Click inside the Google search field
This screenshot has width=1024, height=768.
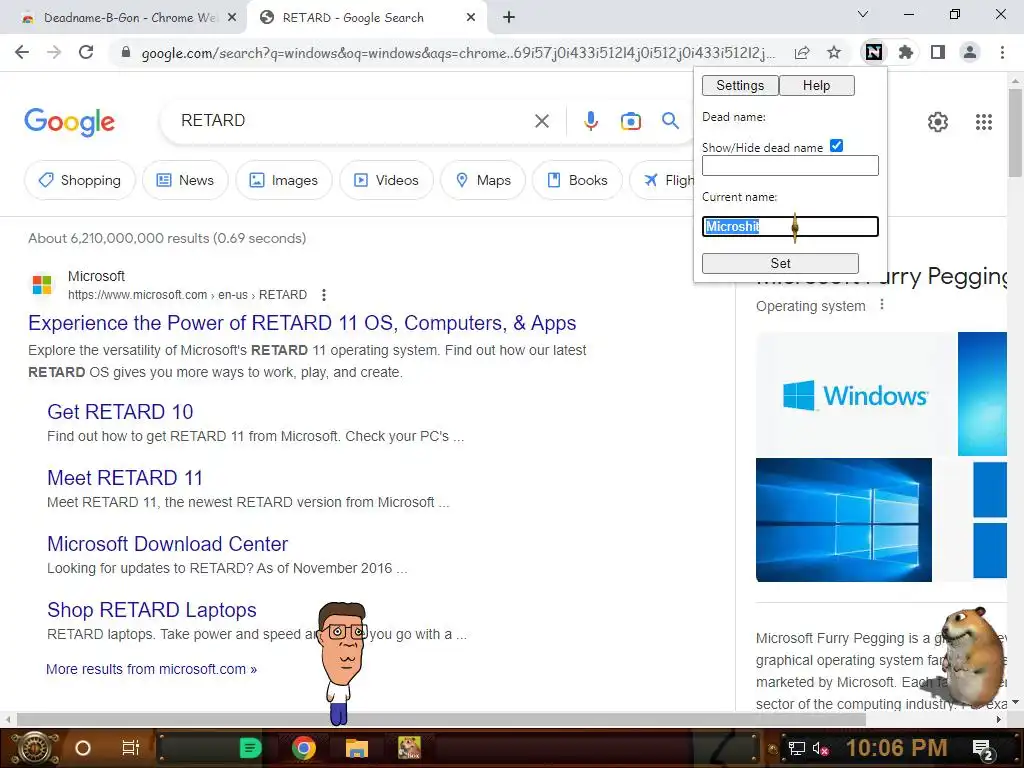point(353,121)
